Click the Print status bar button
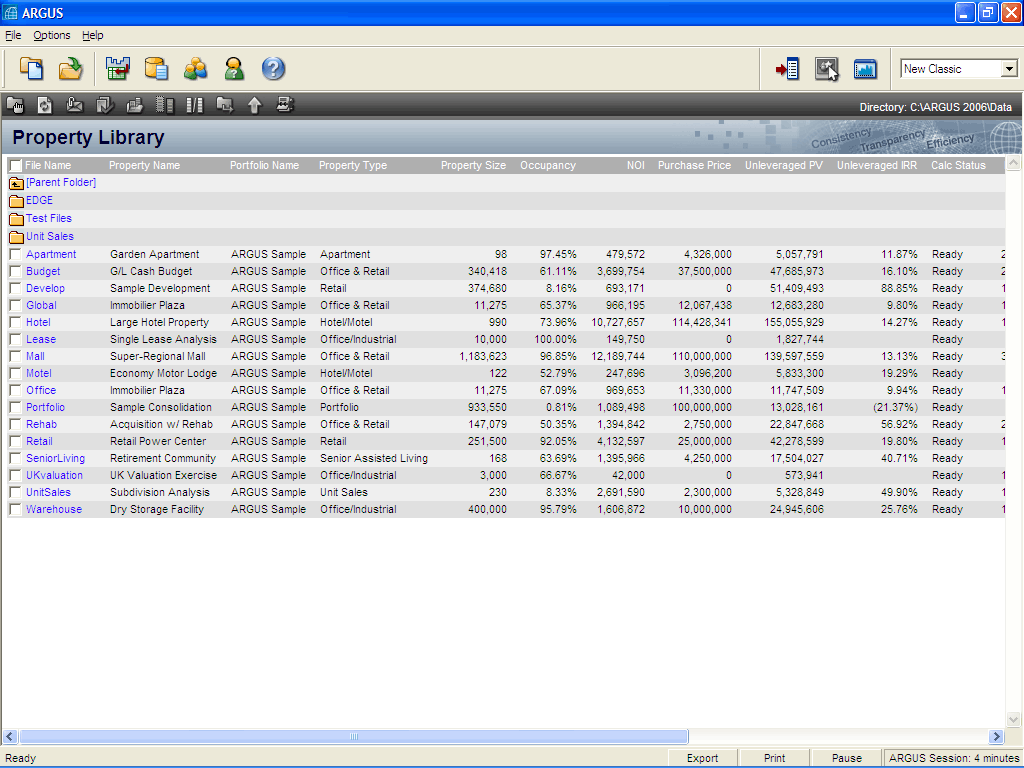 point(775,758)
